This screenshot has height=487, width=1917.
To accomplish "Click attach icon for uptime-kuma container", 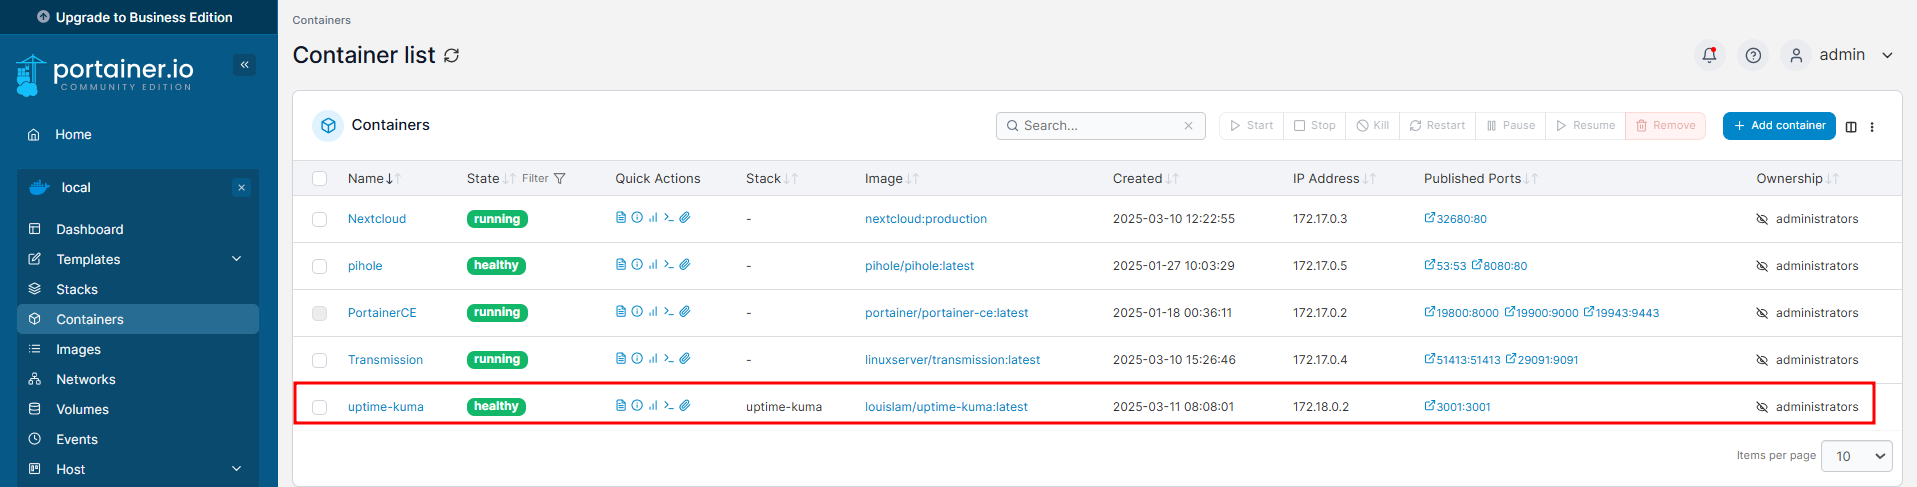I will (685, 406).
